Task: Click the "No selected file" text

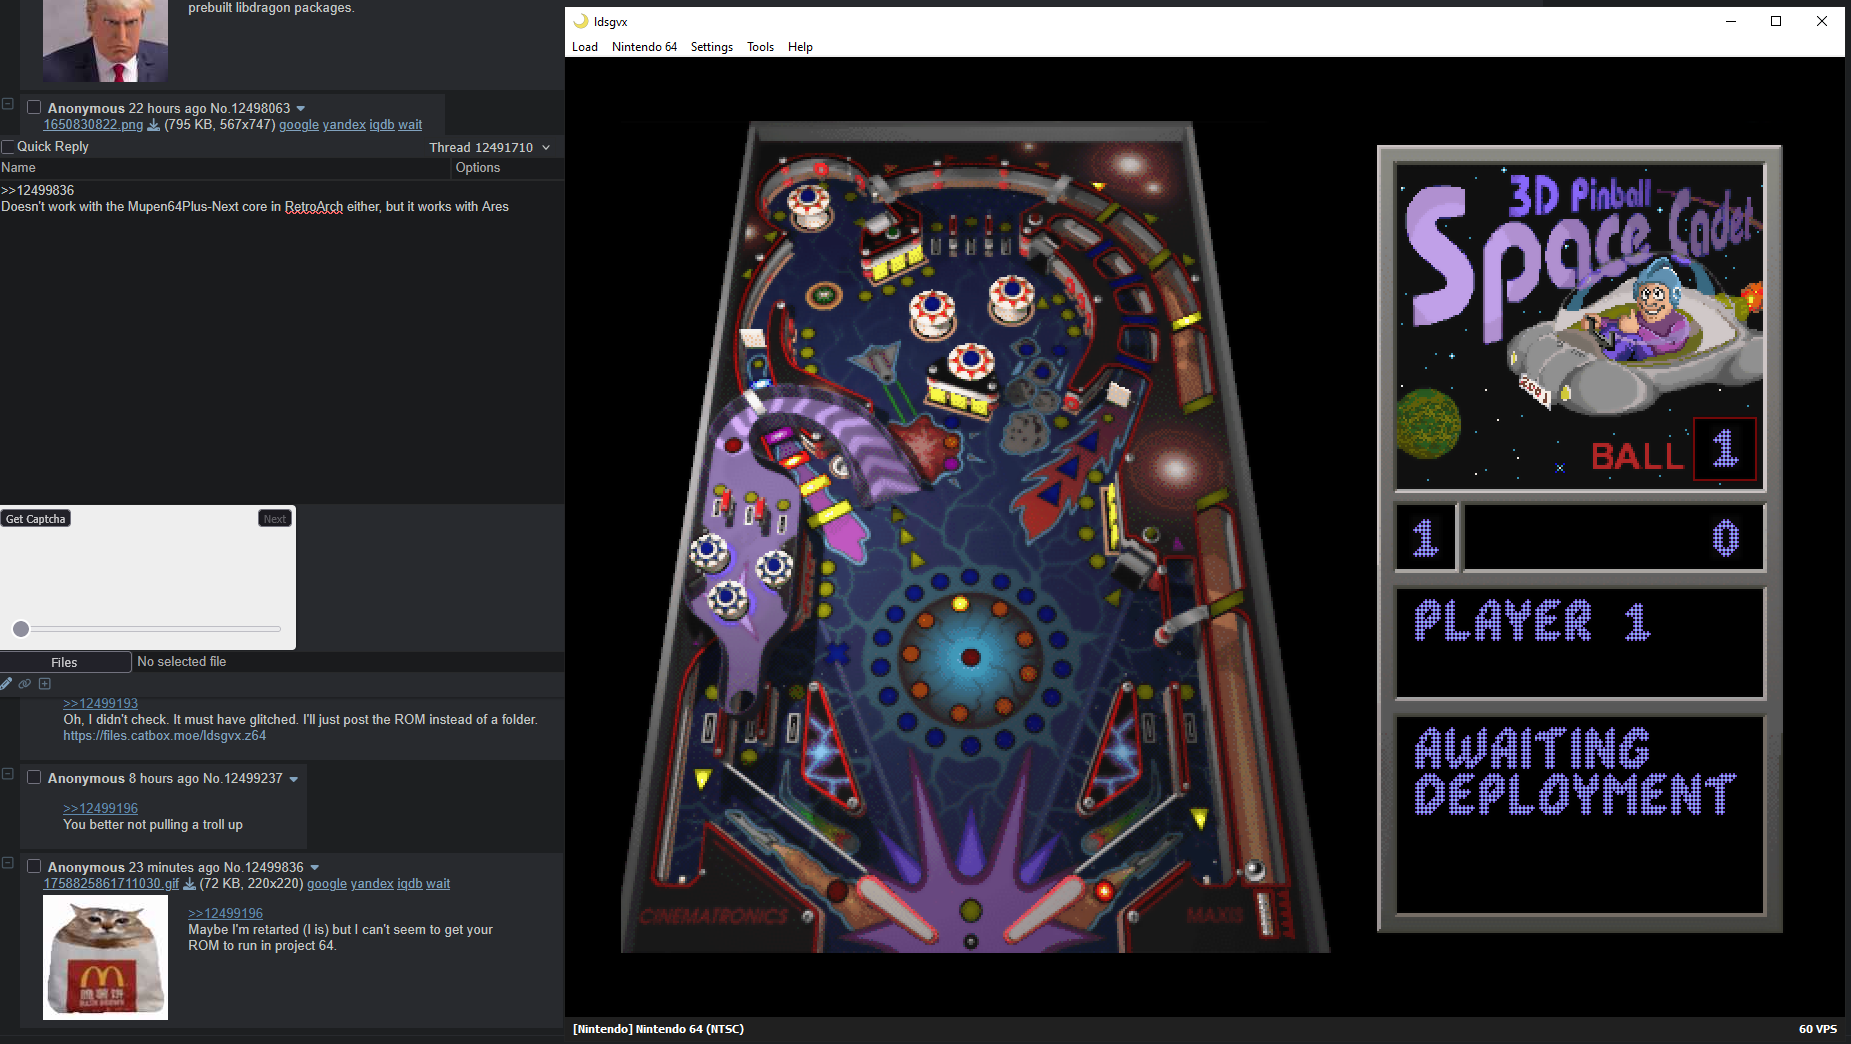Action: [x=182, y=662]
